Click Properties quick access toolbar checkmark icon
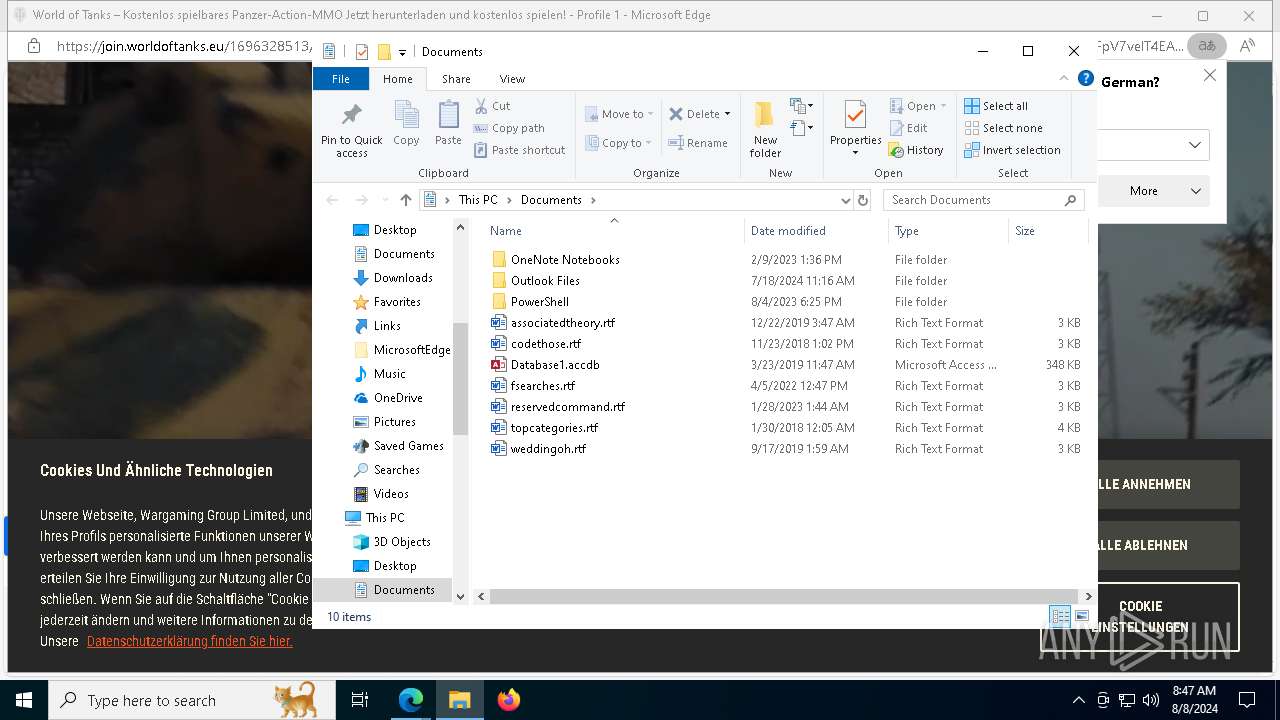 [x=362, y=52]
